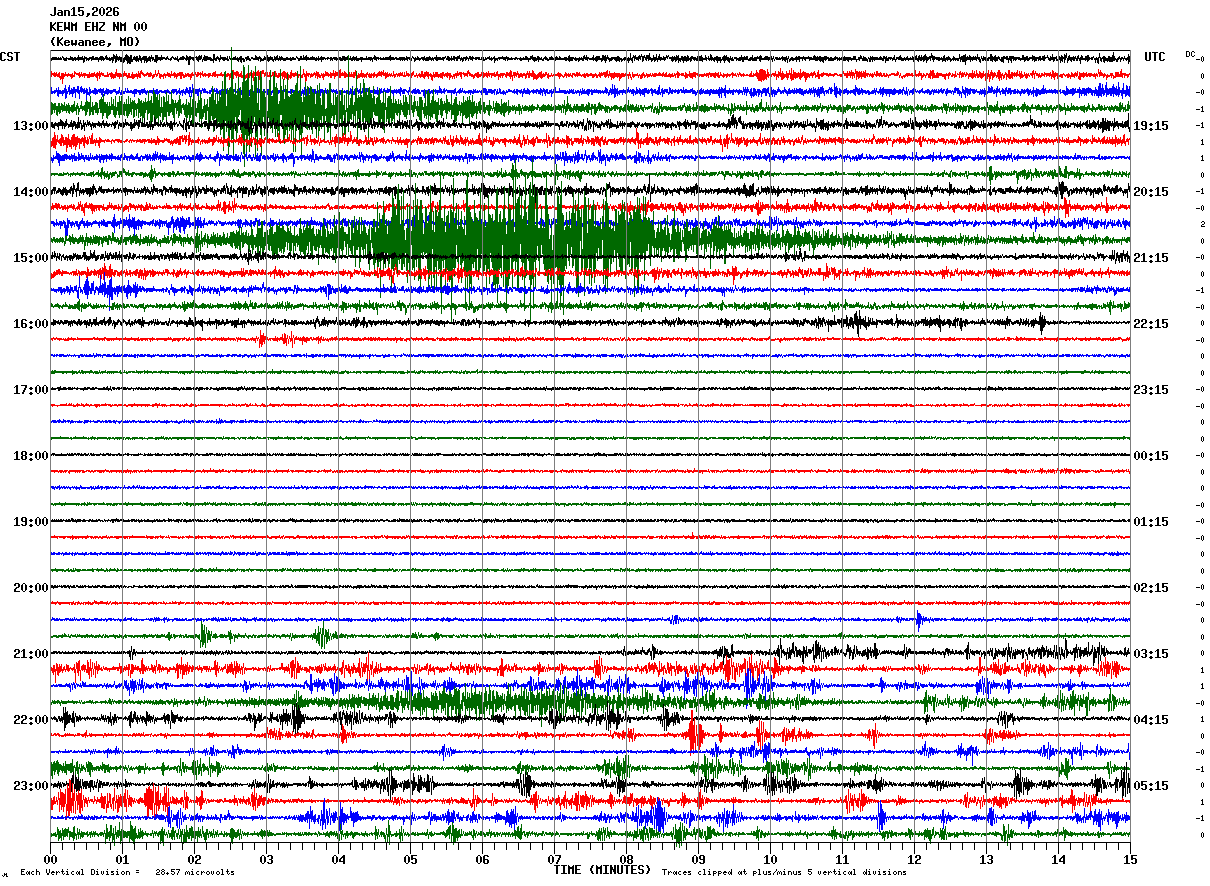Click the DC column header
The width and height of the screenshot is (1210, 886).
tap(1190, 54)
